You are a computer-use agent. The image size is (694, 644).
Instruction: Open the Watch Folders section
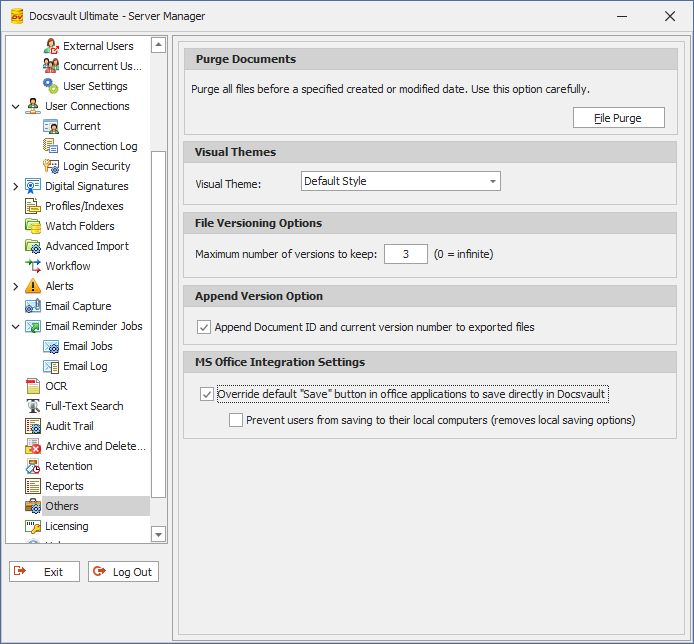[x=80, y=226]
